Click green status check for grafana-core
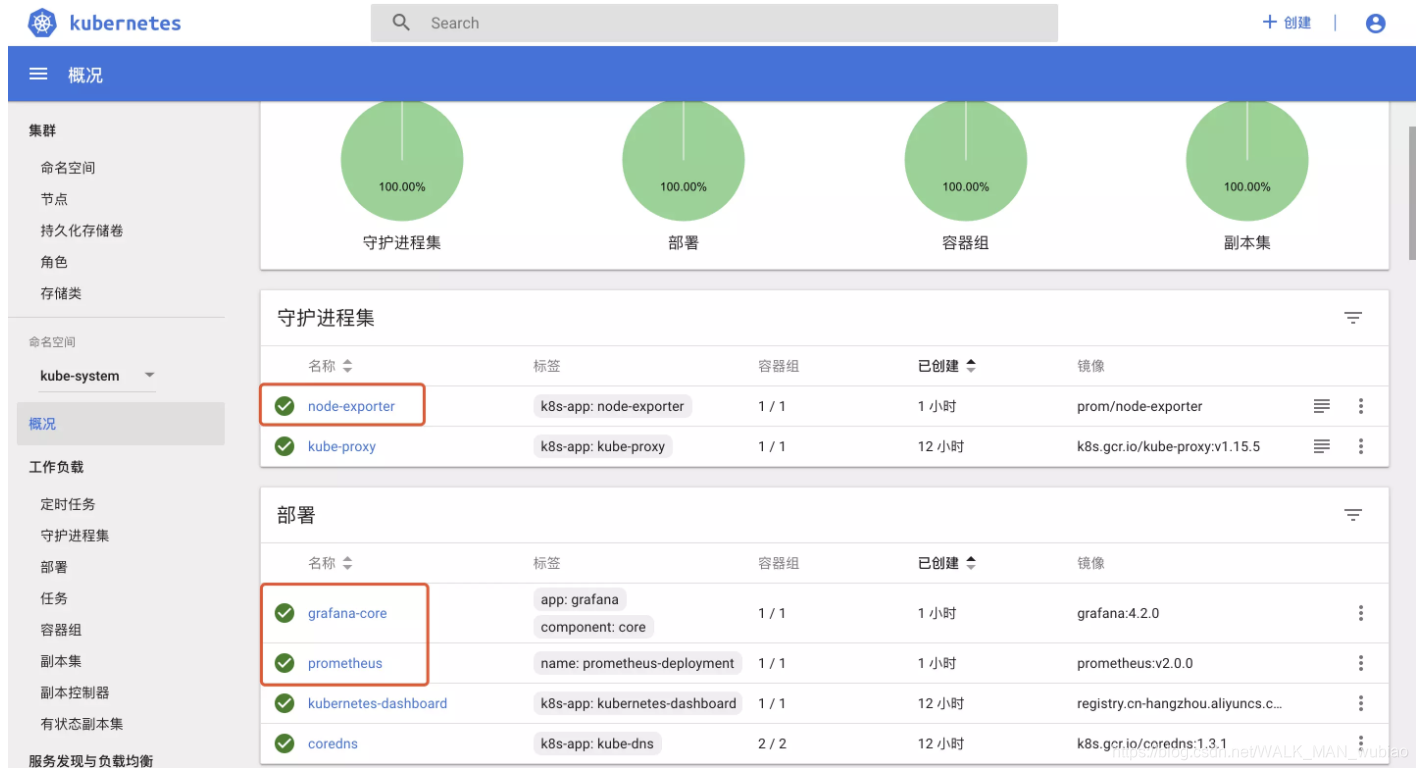The image size is (1418, 770). 285,613
